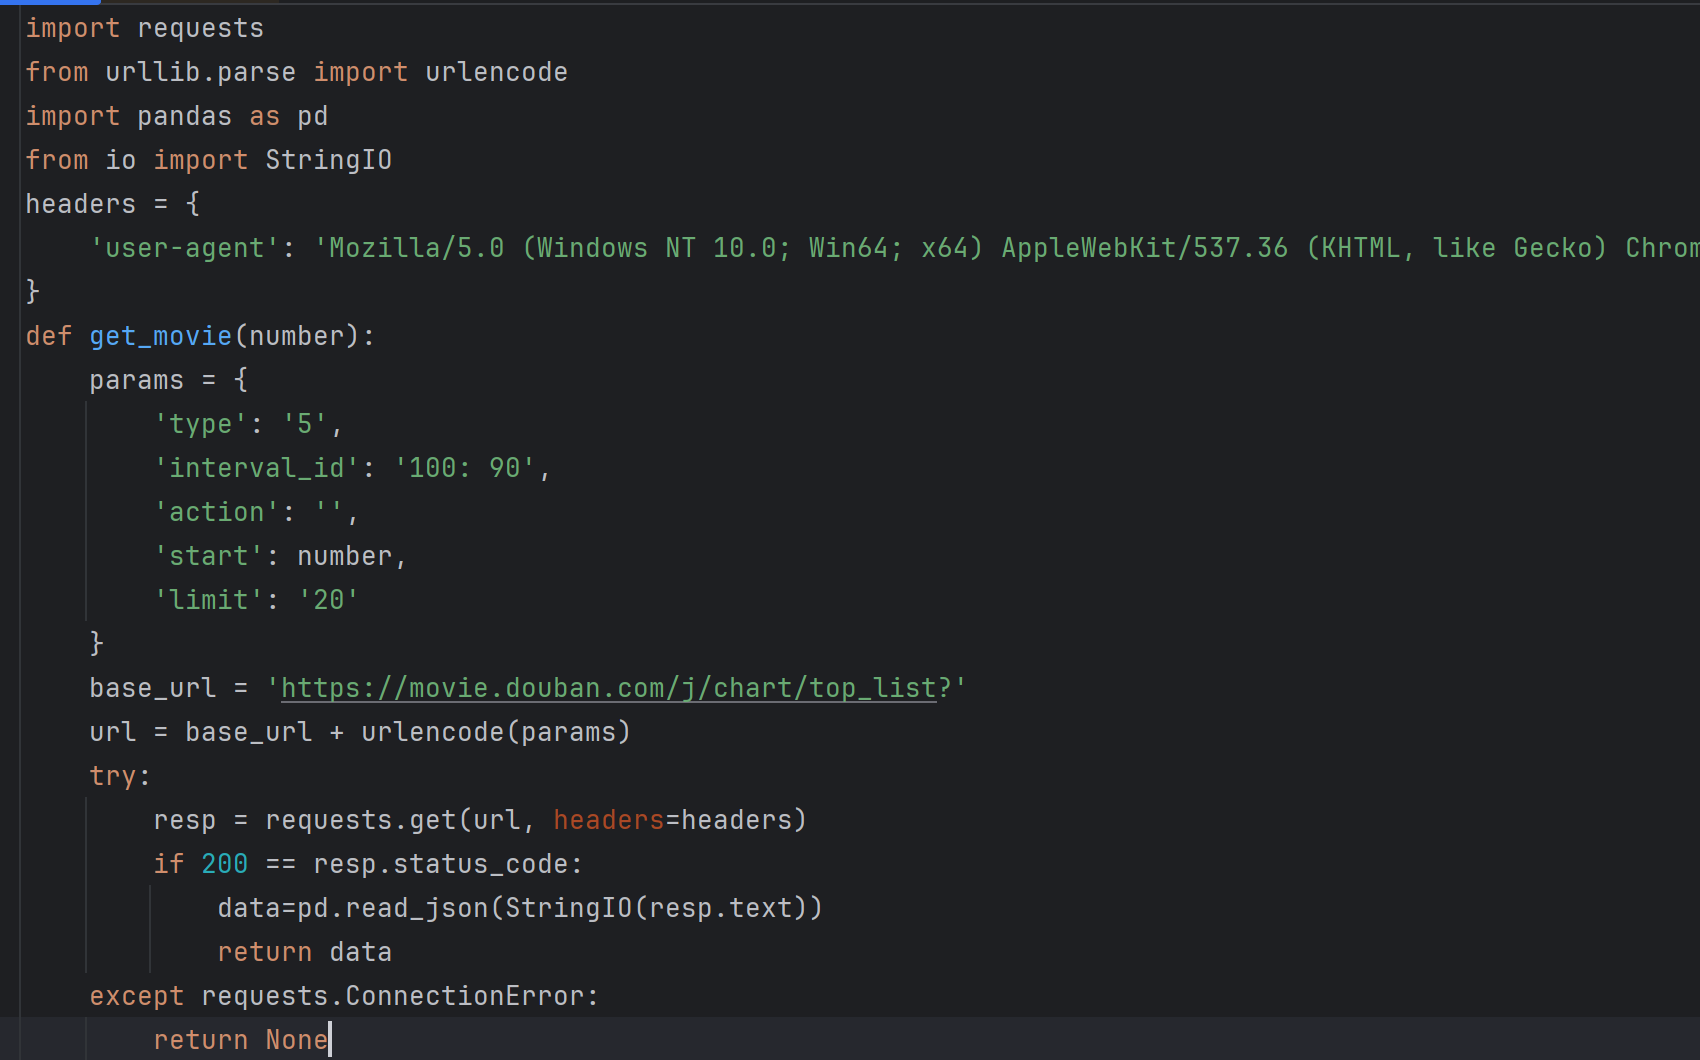Click 'StringIO' in the io import line
The height and width of the screenshot is (1060, 1700).
pyautogui.click(x=329, y=160)
